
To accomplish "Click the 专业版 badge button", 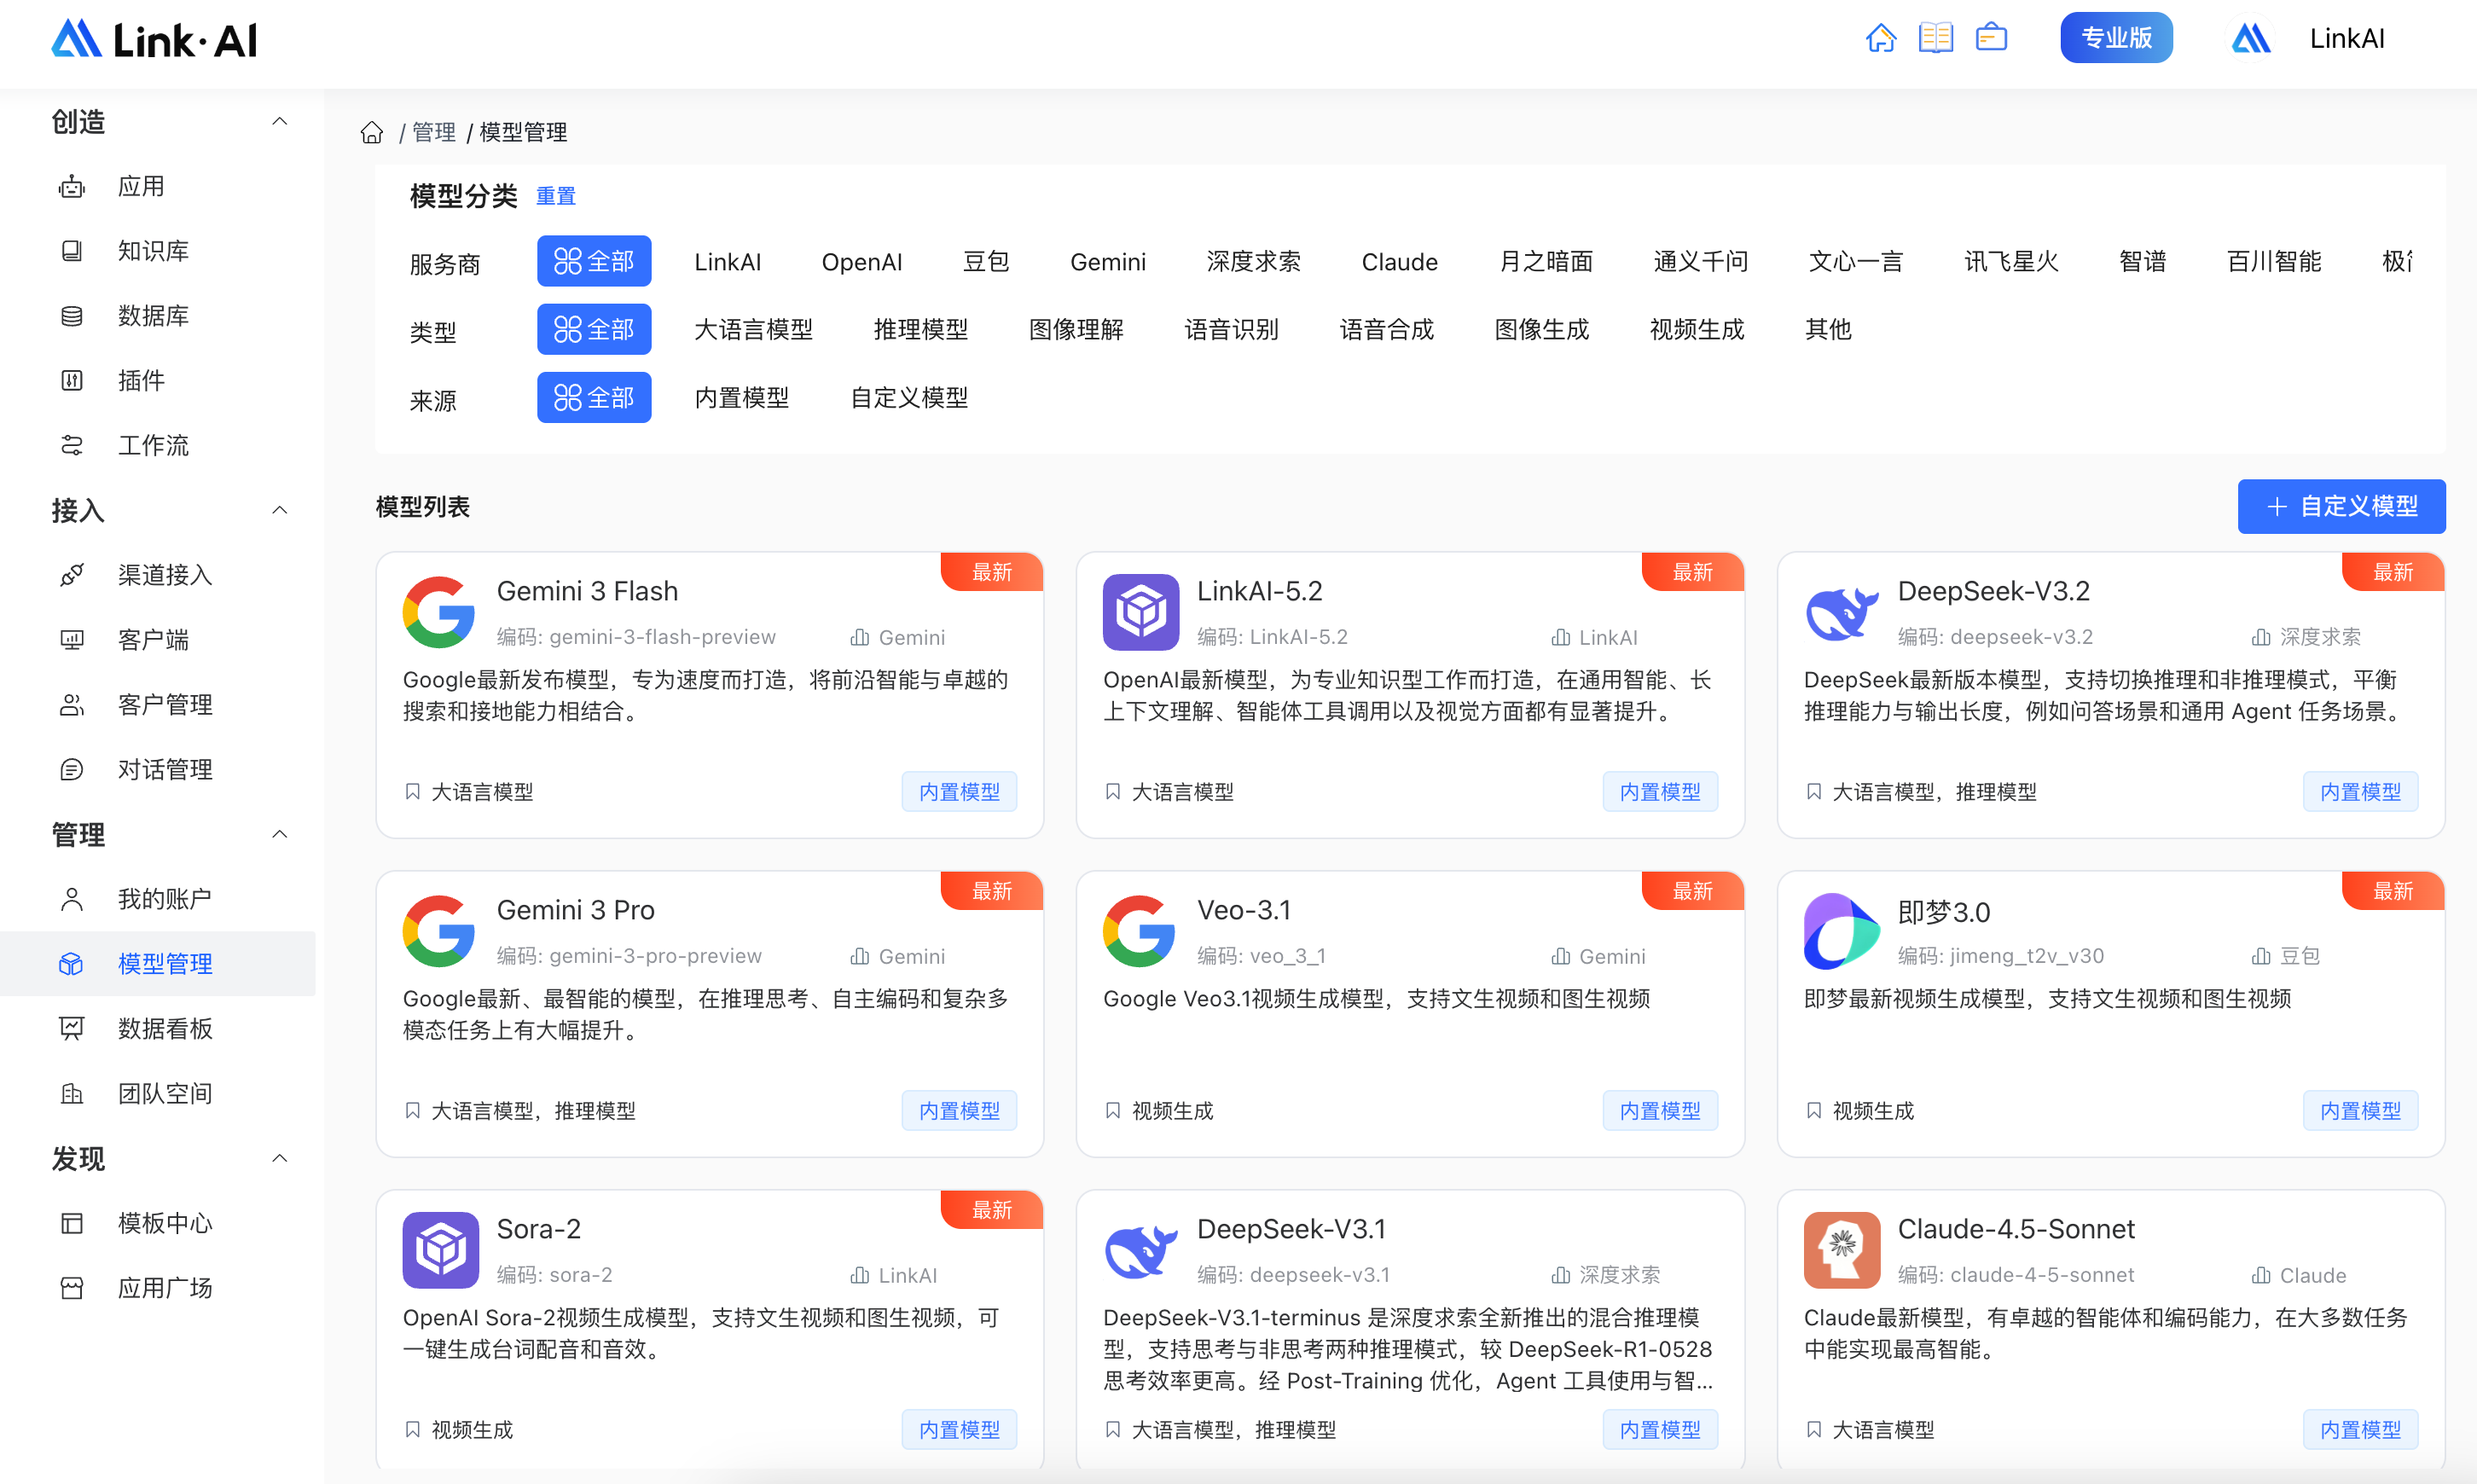I will [x=2116, y=38].
